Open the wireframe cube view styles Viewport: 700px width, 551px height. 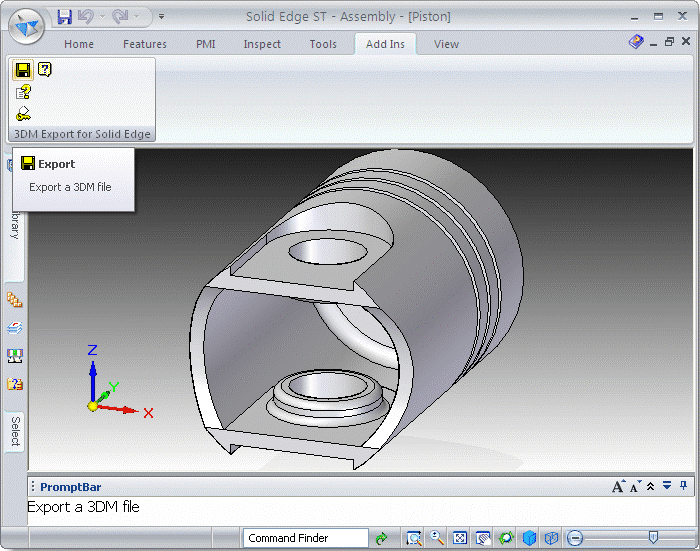pos(551,538)
